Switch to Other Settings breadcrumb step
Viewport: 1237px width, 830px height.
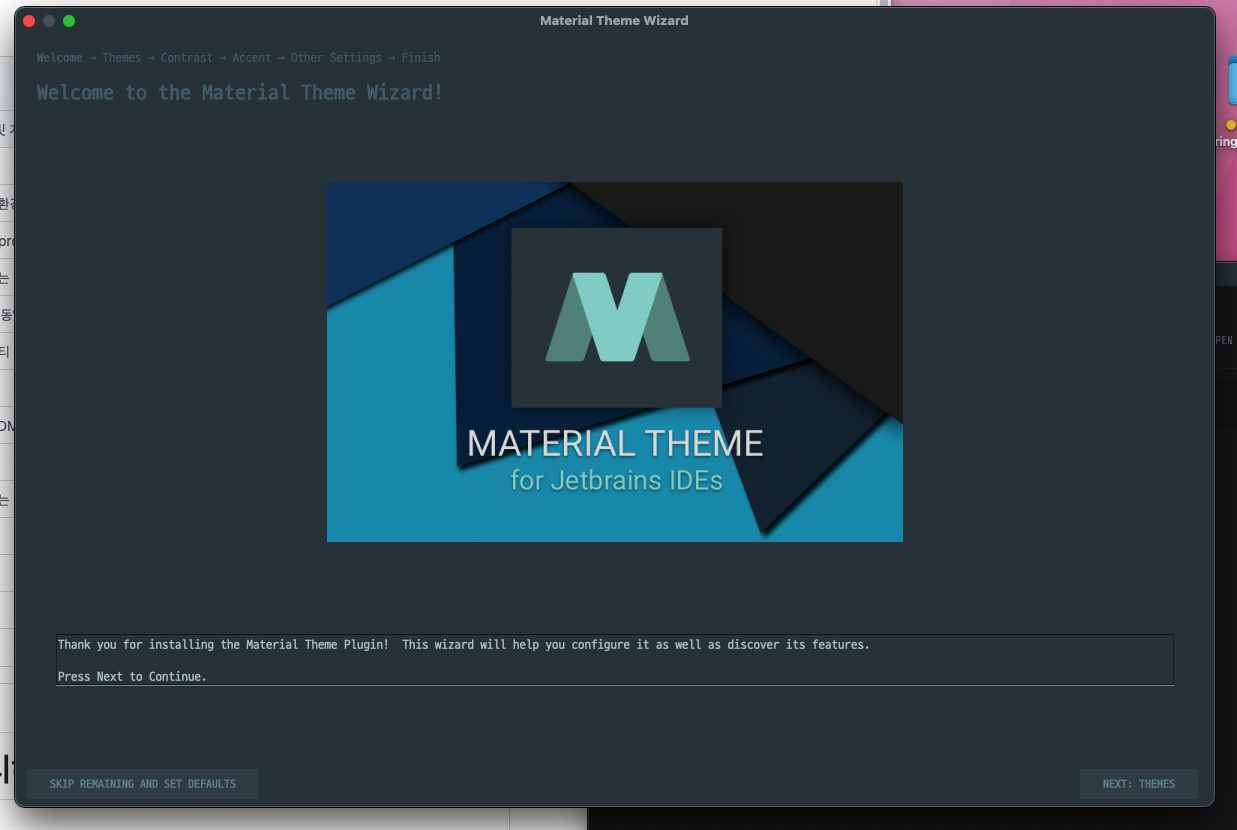pyautogui.click(x=336, y=58)
